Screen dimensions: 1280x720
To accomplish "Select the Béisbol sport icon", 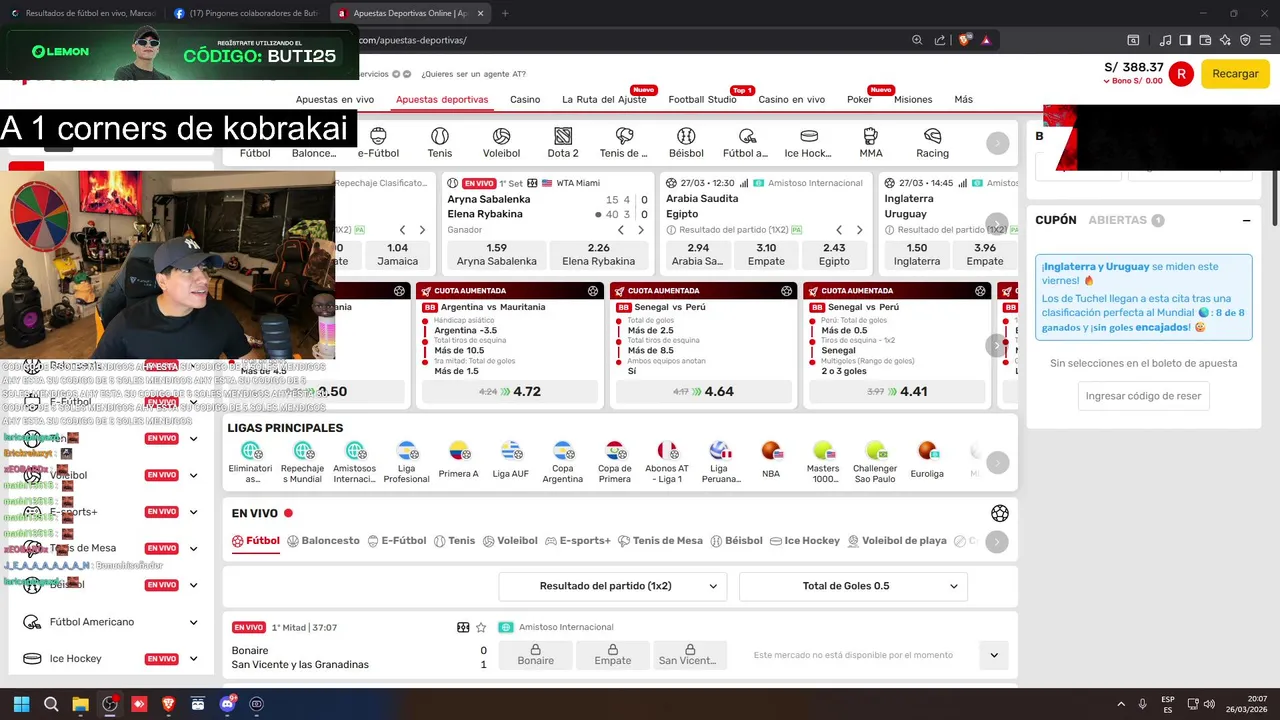I will click(686, 143).
